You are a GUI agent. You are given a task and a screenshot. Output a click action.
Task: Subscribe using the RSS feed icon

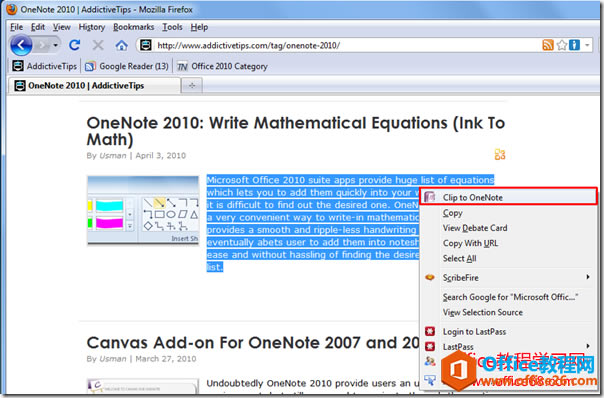548,45
